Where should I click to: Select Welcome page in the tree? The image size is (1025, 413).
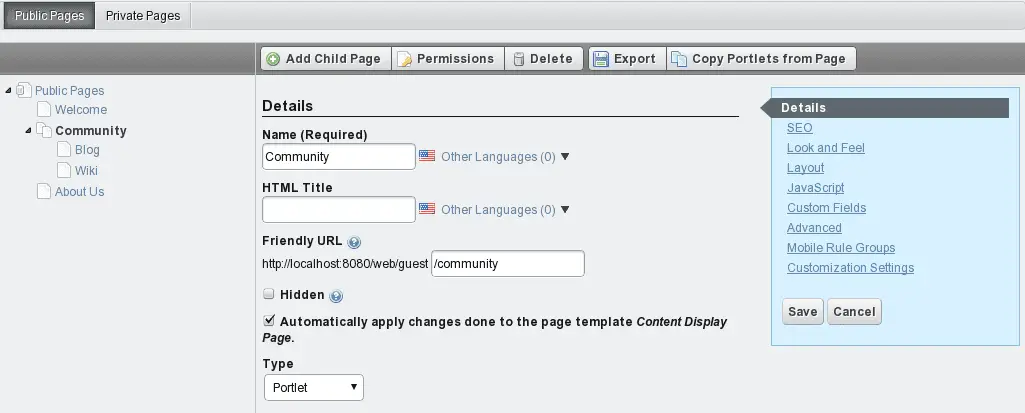pyautogui.click(x=80, y=110)
